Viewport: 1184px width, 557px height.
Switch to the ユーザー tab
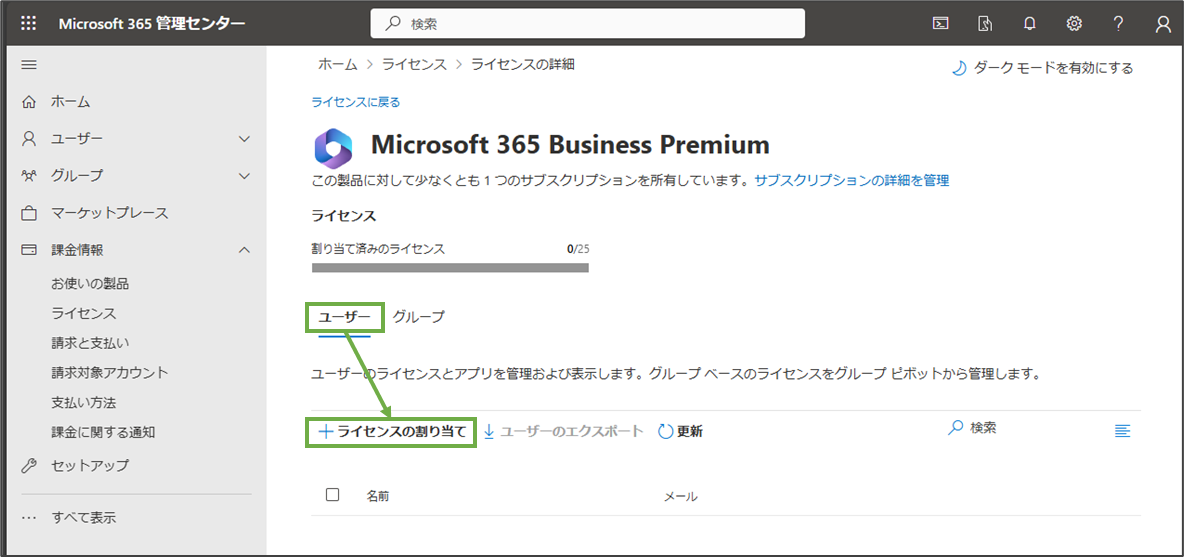click(344, 317)
